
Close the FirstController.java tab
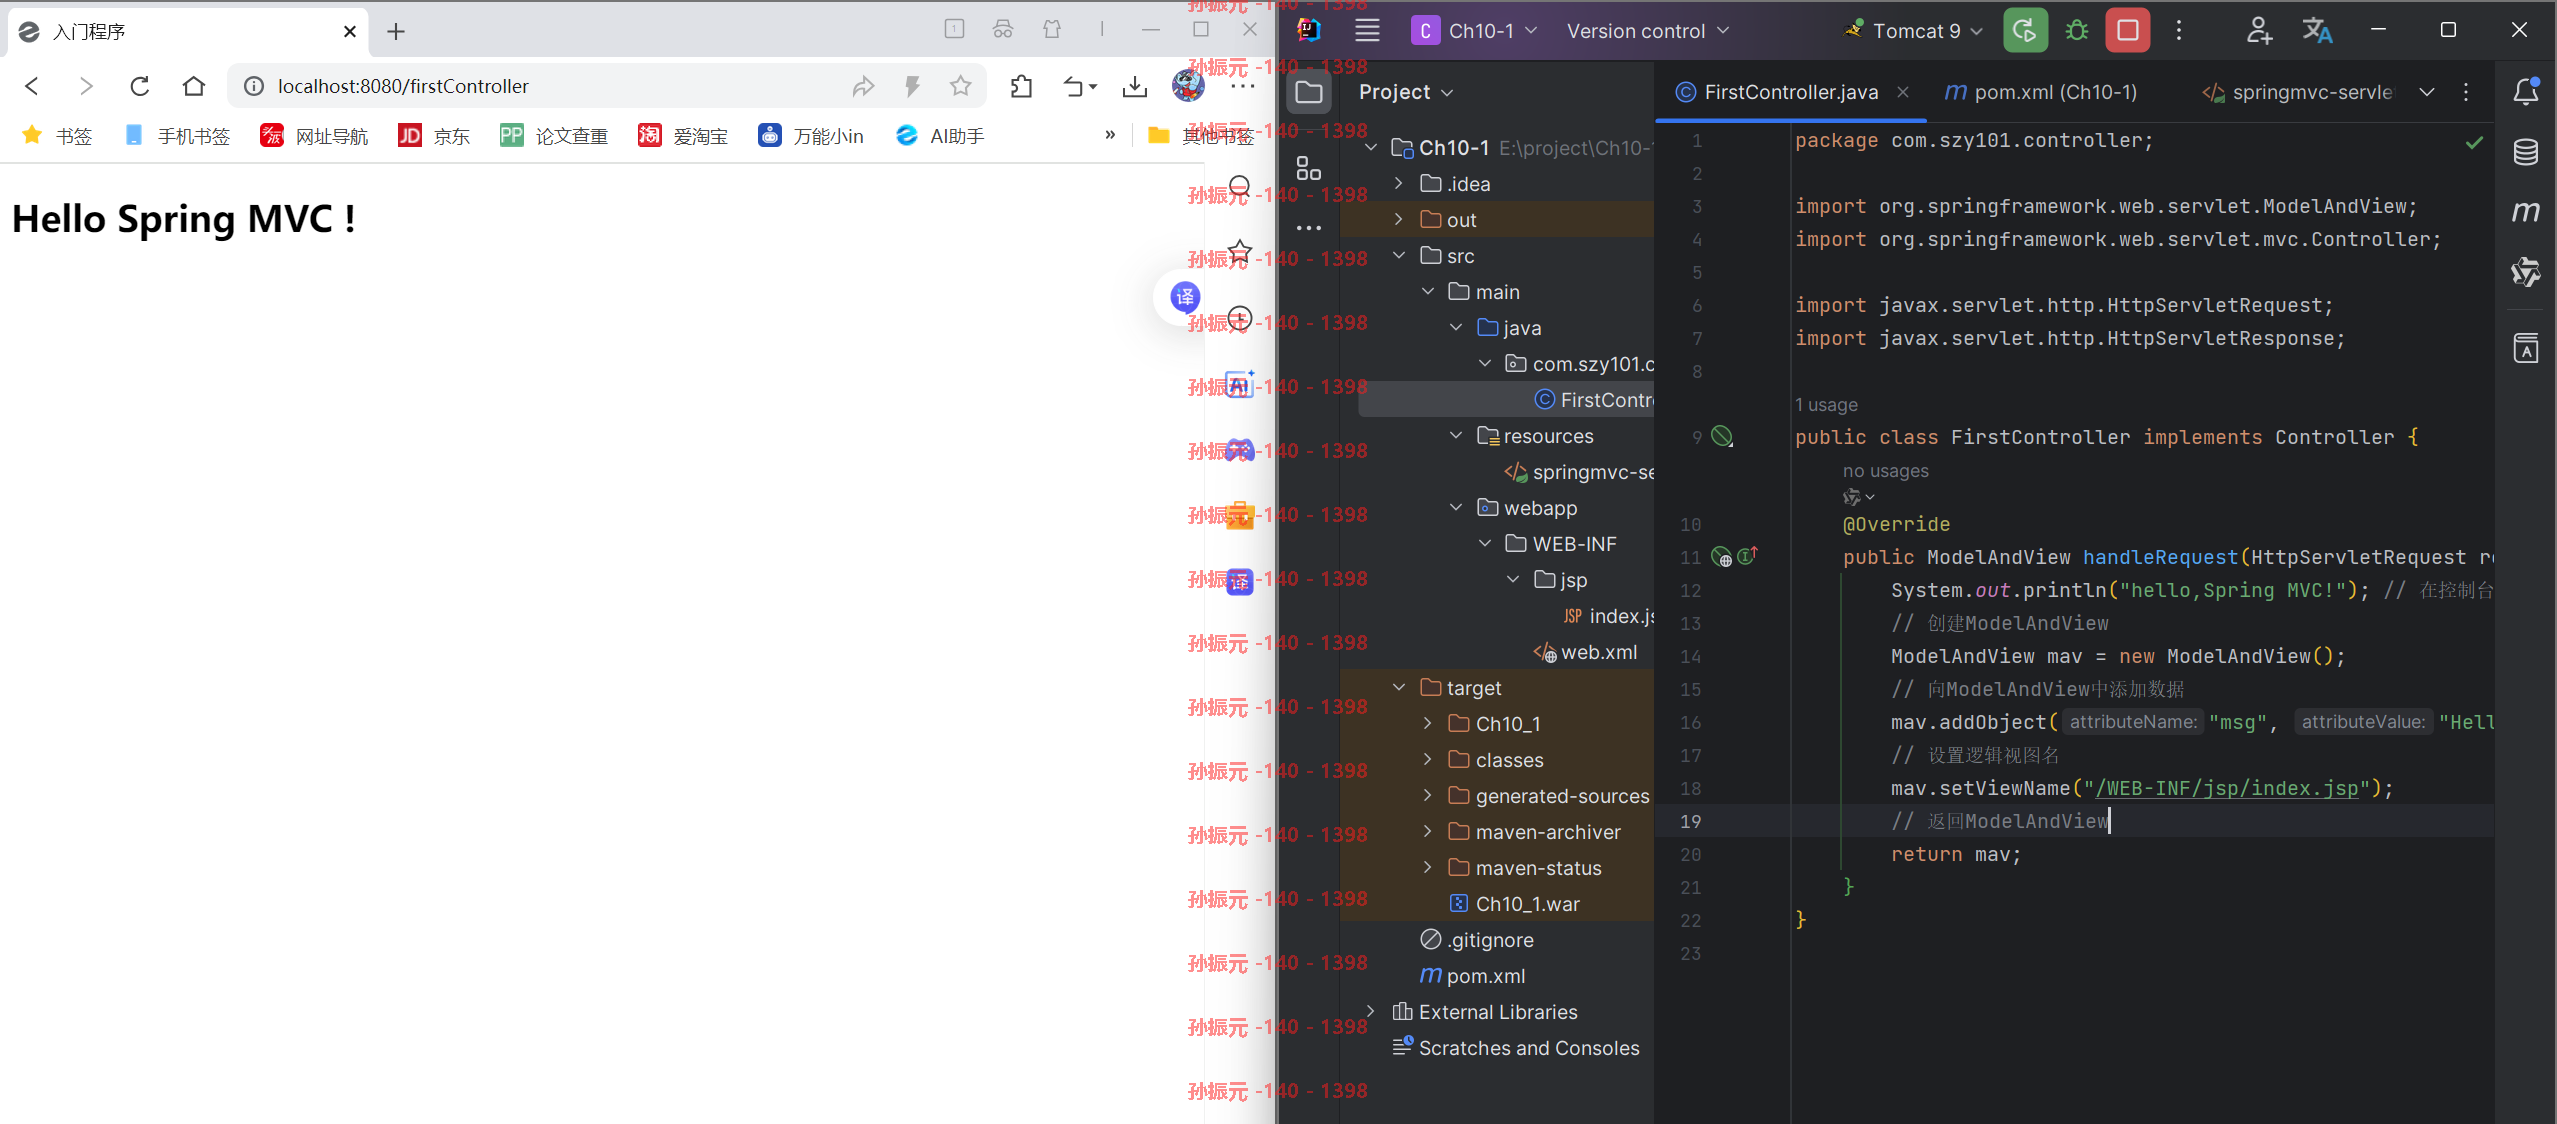pyautogui.click(x=1903, y=92)
